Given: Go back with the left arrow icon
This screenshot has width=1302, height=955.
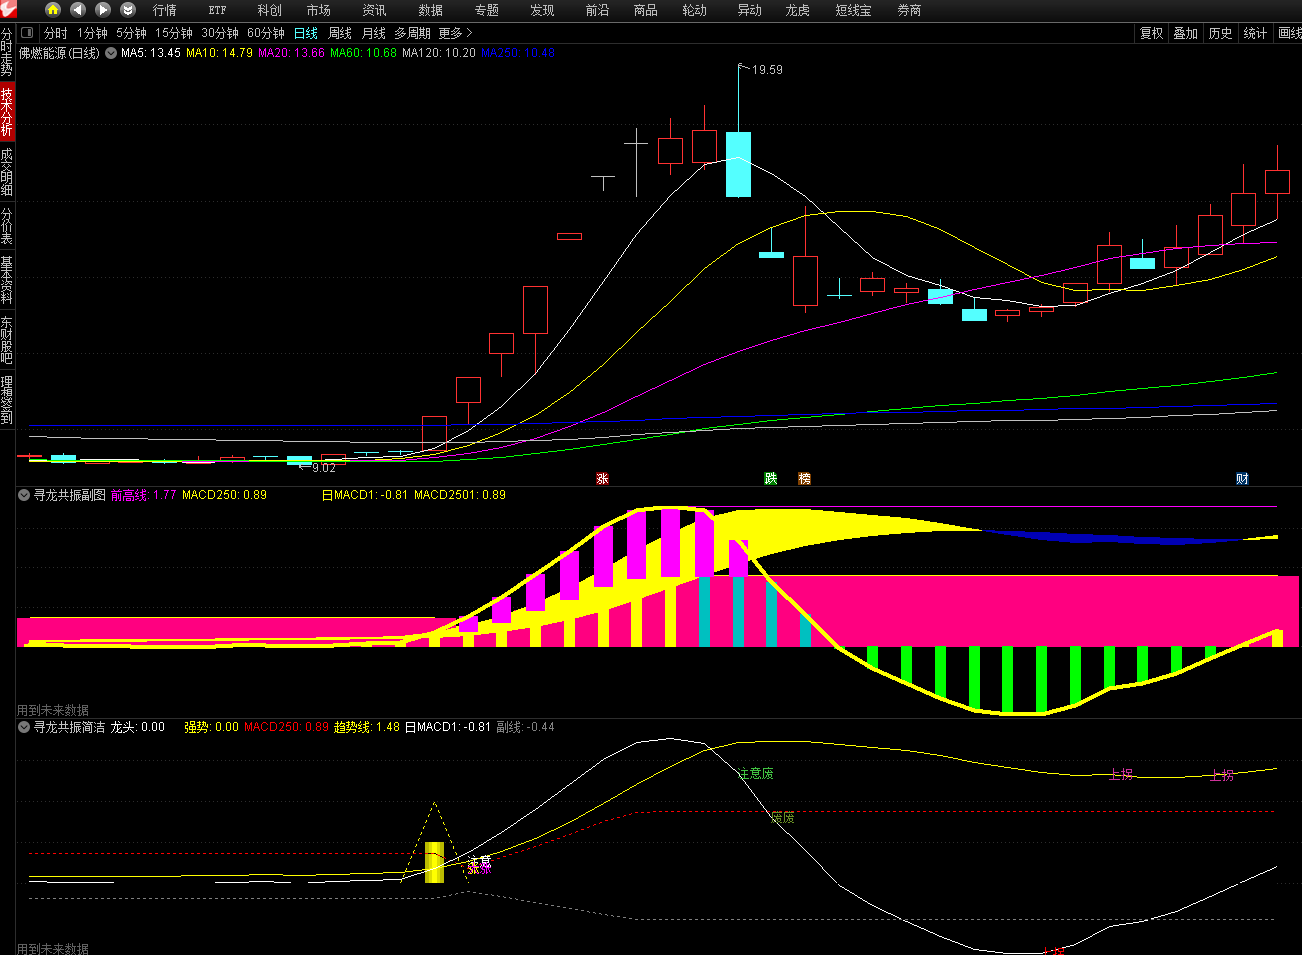Looking at the screenshot, I should (78, 10).
